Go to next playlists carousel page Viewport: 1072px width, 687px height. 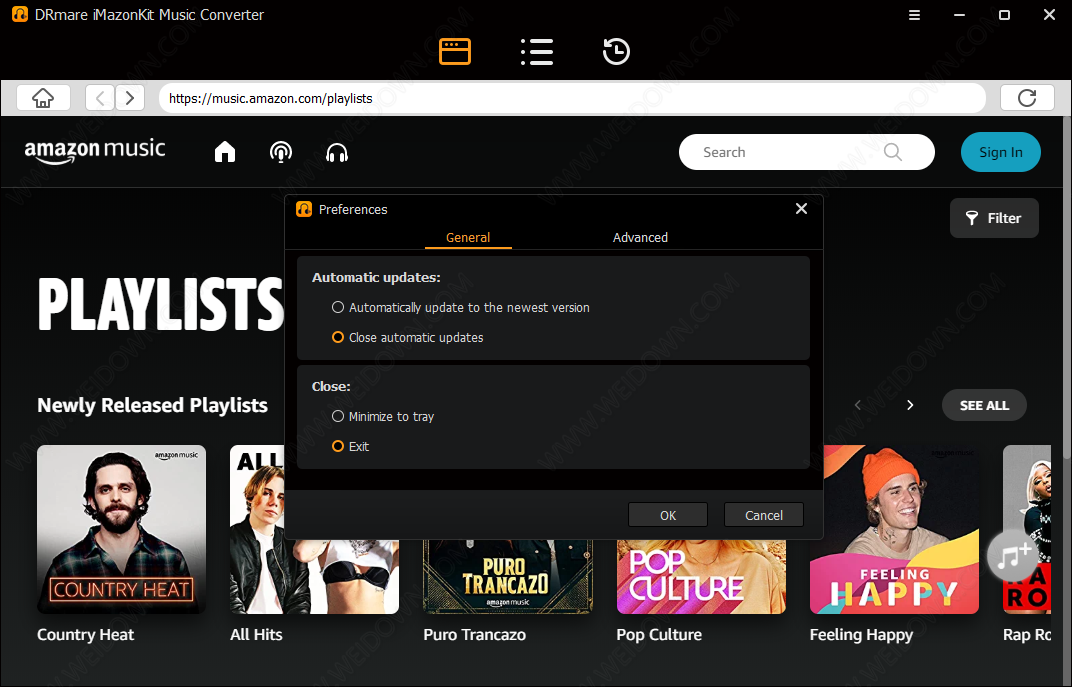[x=910, y=405]
